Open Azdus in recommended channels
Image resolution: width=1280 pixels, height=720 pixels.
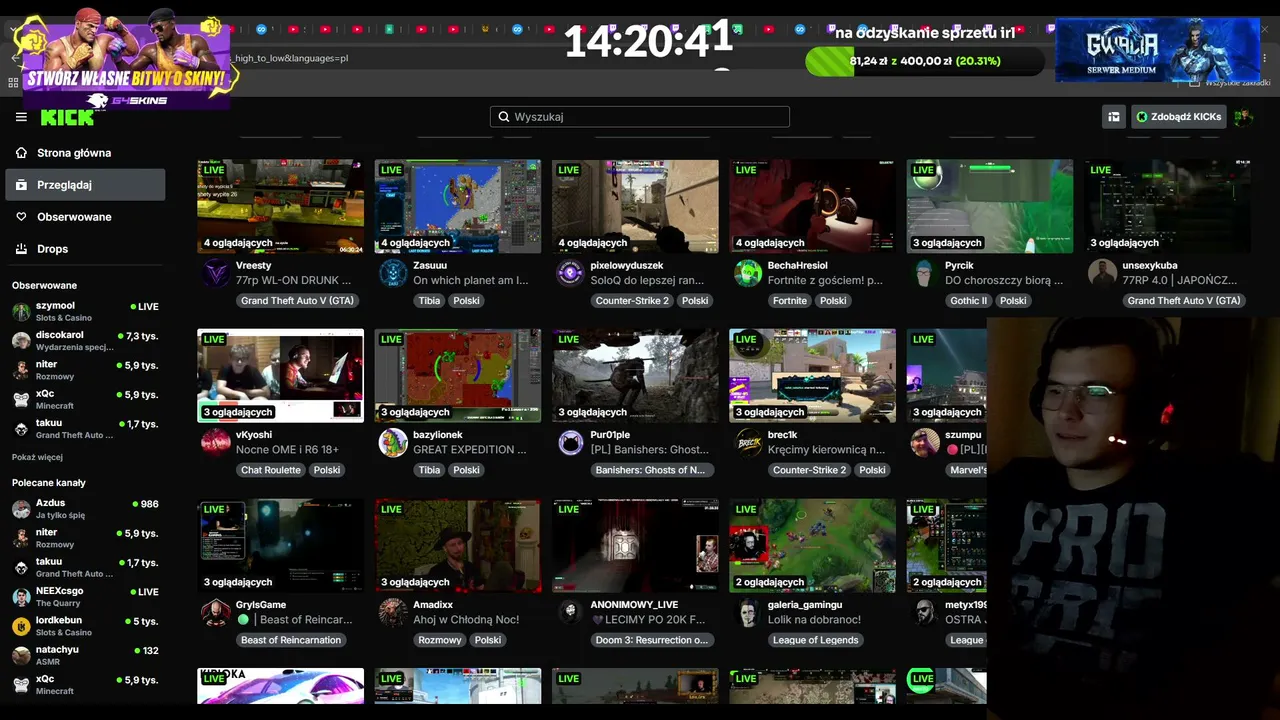(85, 509)
